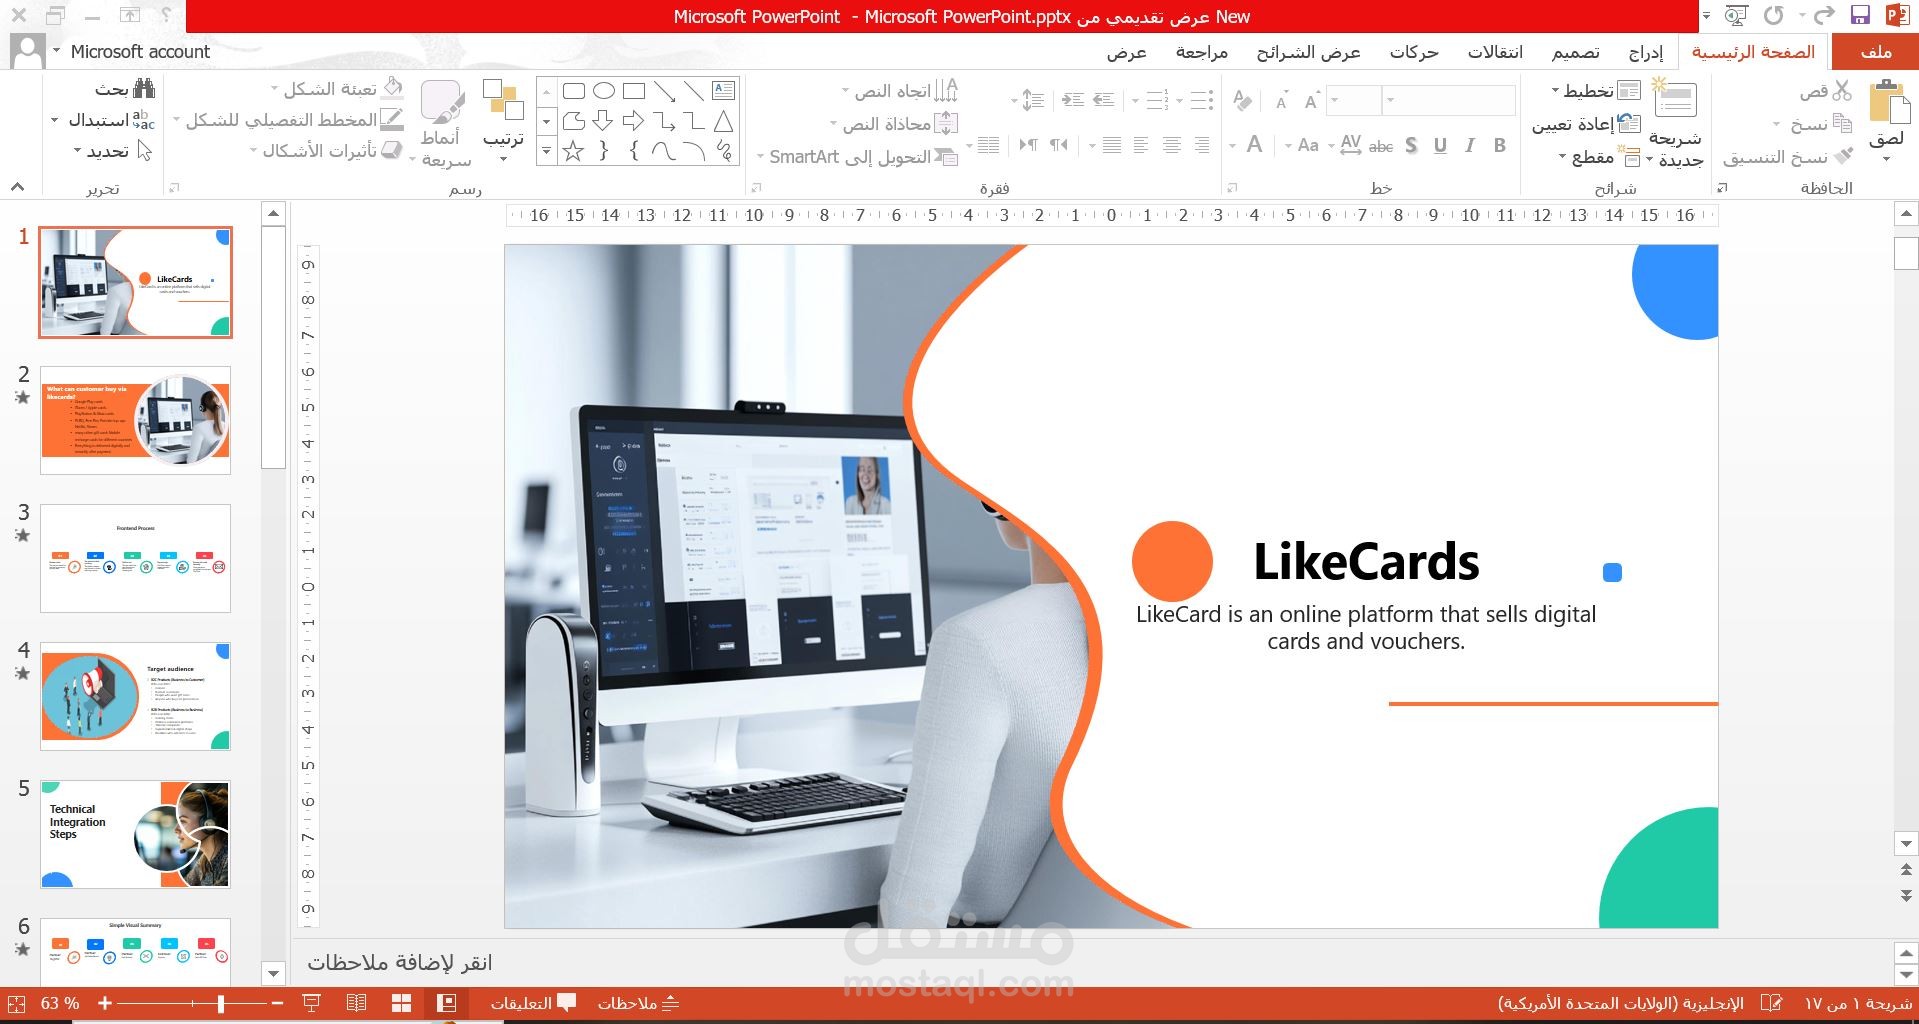The image size is (1919, 1024).
Task: Toggle text Shadow formatting
Action: pyautogui.click(x=1411, y=146)
